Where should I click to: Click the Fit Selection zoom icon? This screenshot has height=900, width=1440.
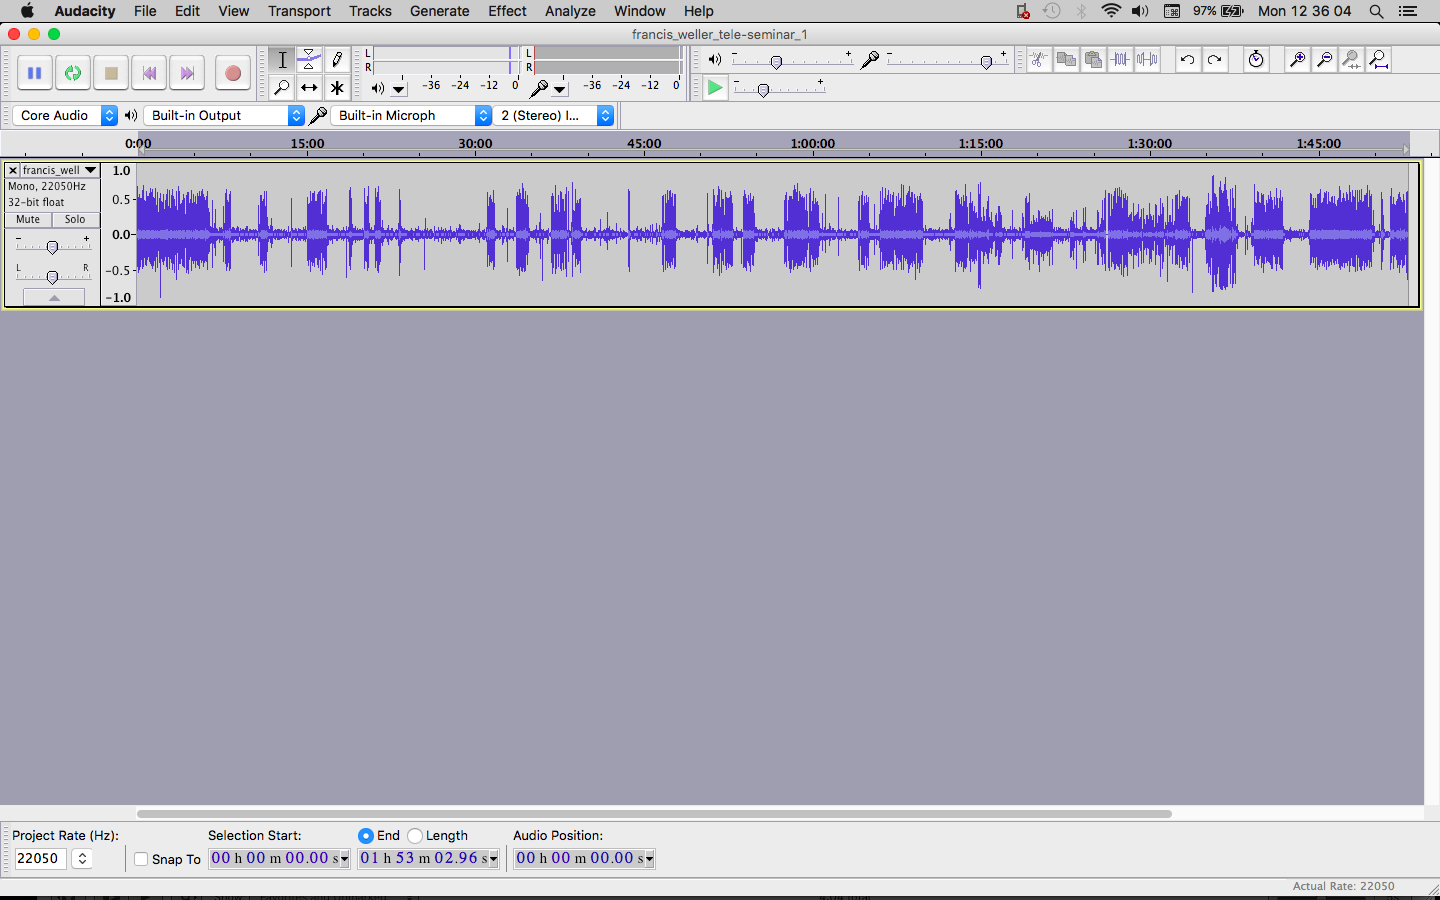[1351, 60]
